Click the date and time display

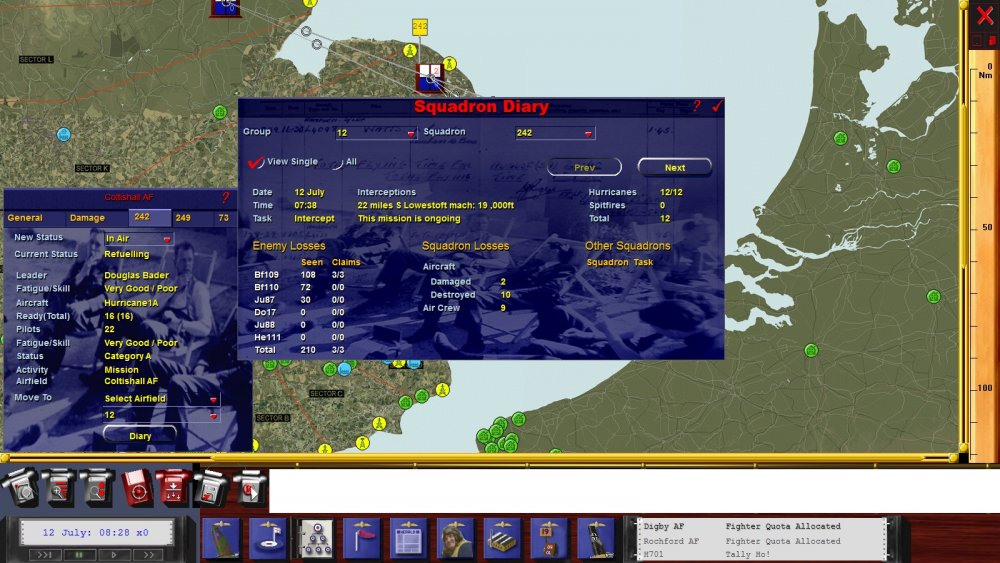click(x=96, y=532)
